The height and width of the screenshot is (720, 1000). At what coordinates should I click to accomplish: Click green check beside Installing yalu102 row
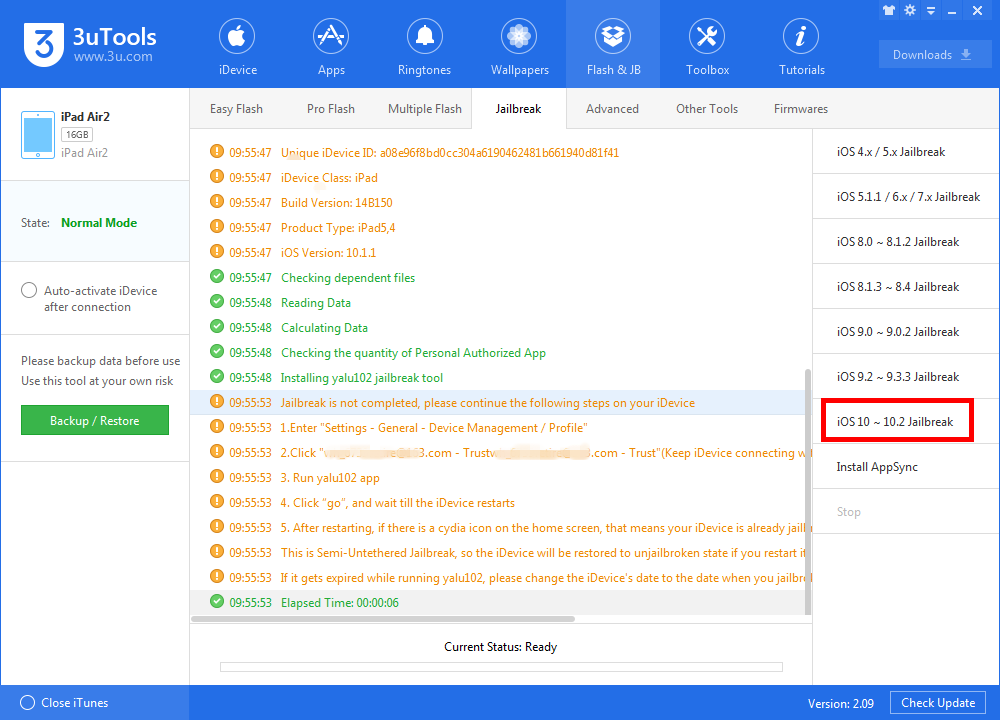click(x=217, y=377)
